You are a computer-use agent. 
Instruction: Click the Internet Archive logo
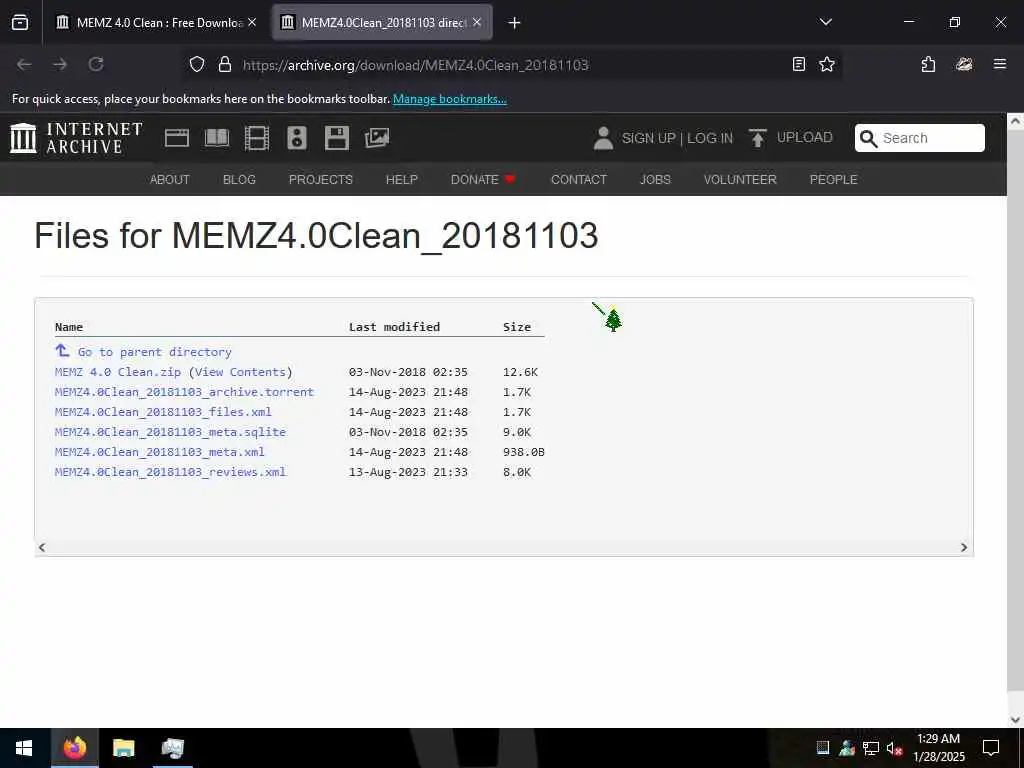(76, 138)
